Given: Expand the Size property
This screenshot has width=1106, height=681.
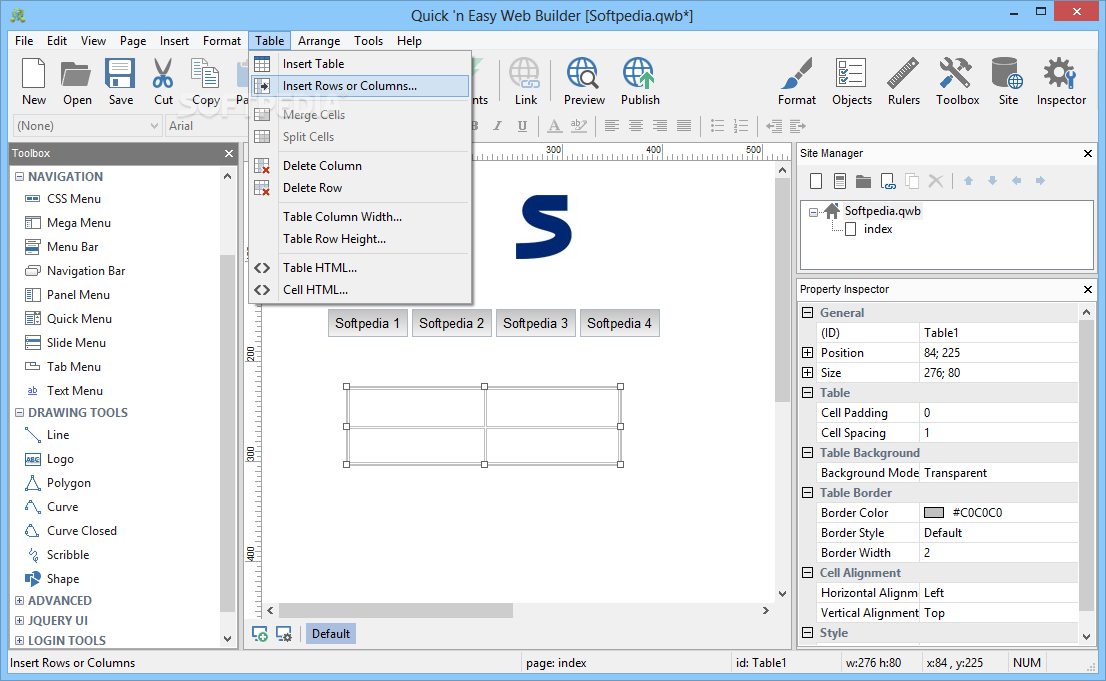Looking at the screenshot, I should (x=808, y=373).
